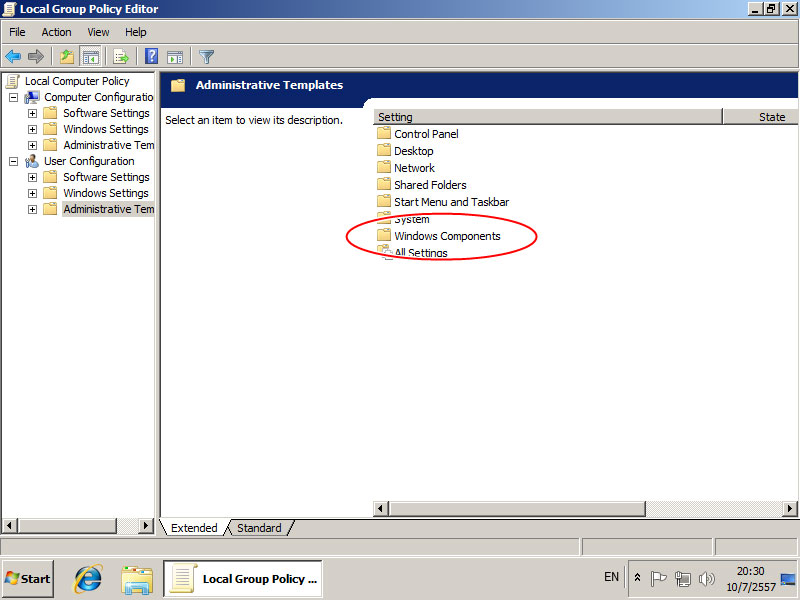
Task: Click tree pane scroll-right arrow
Action: tap(145, 525)
